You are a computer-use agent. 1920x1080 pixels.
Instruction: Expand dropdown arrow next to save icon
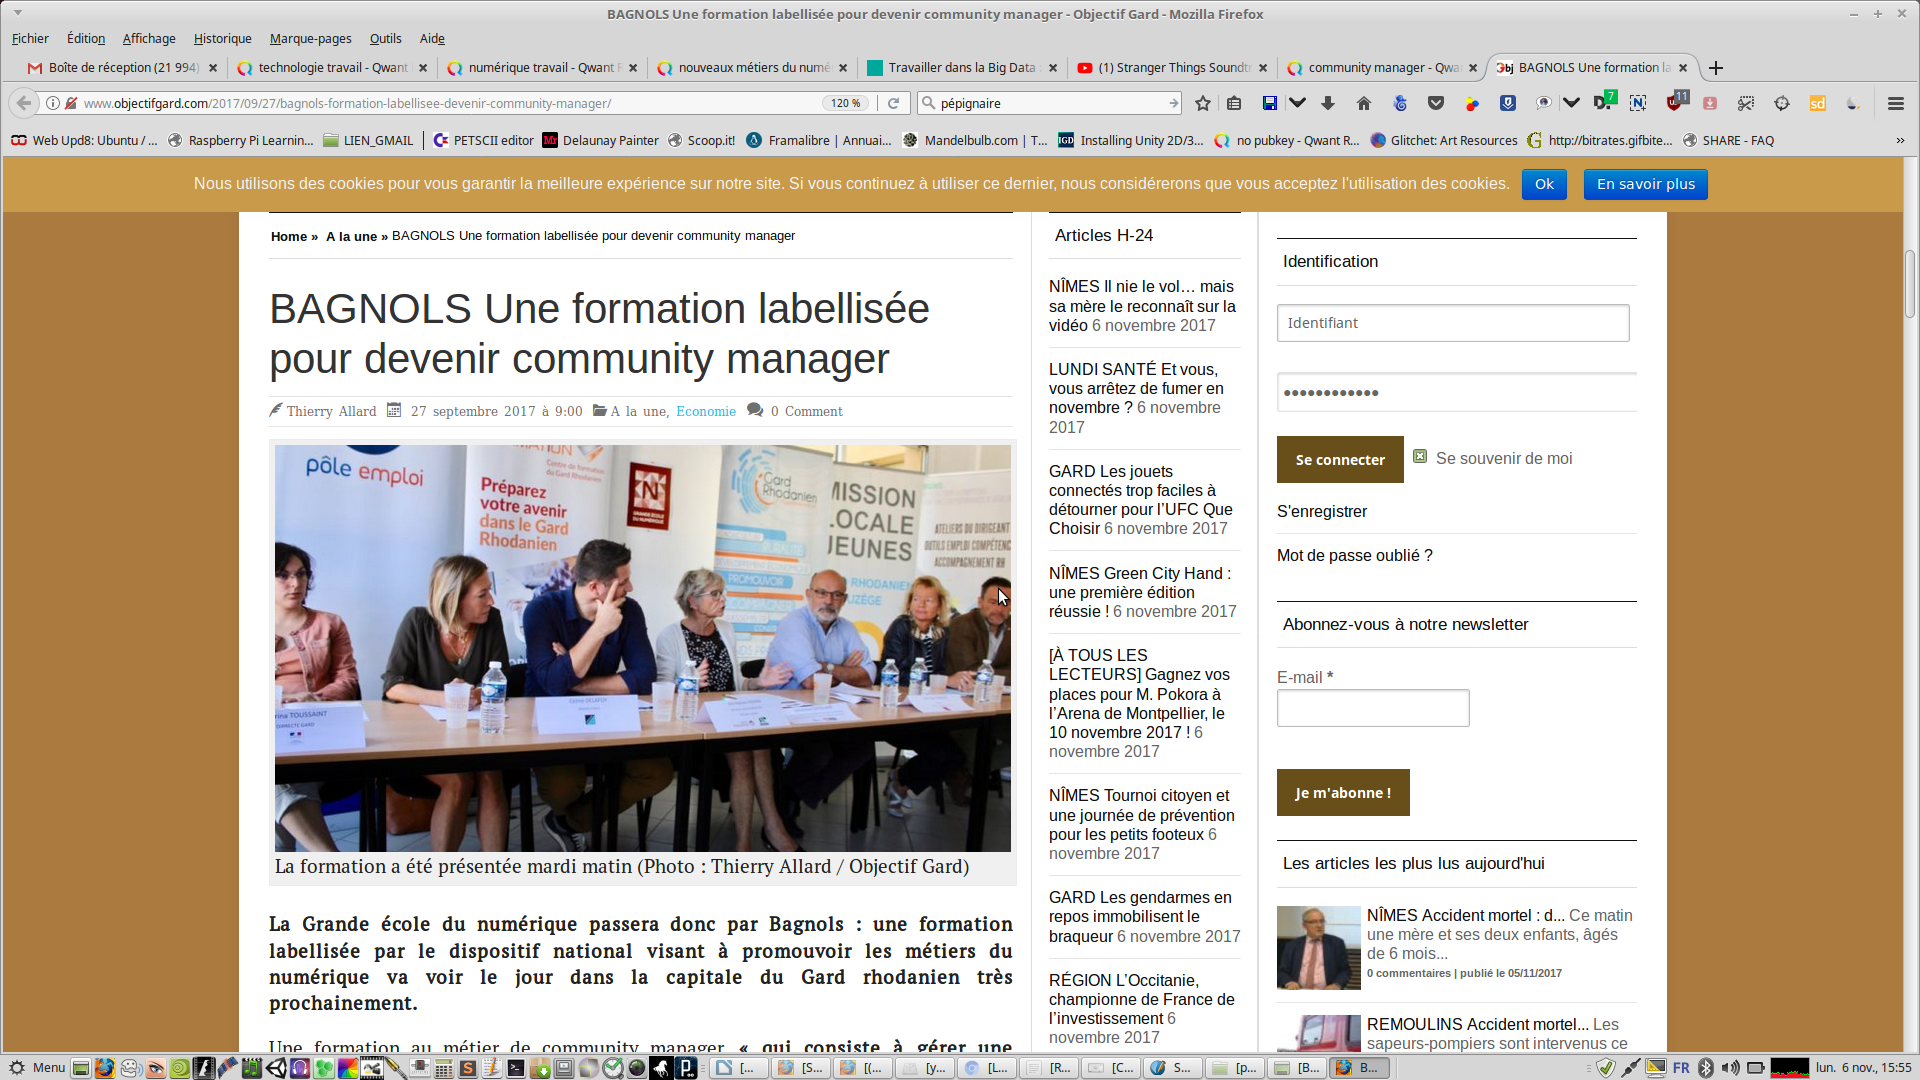[x=1297, y=103]
